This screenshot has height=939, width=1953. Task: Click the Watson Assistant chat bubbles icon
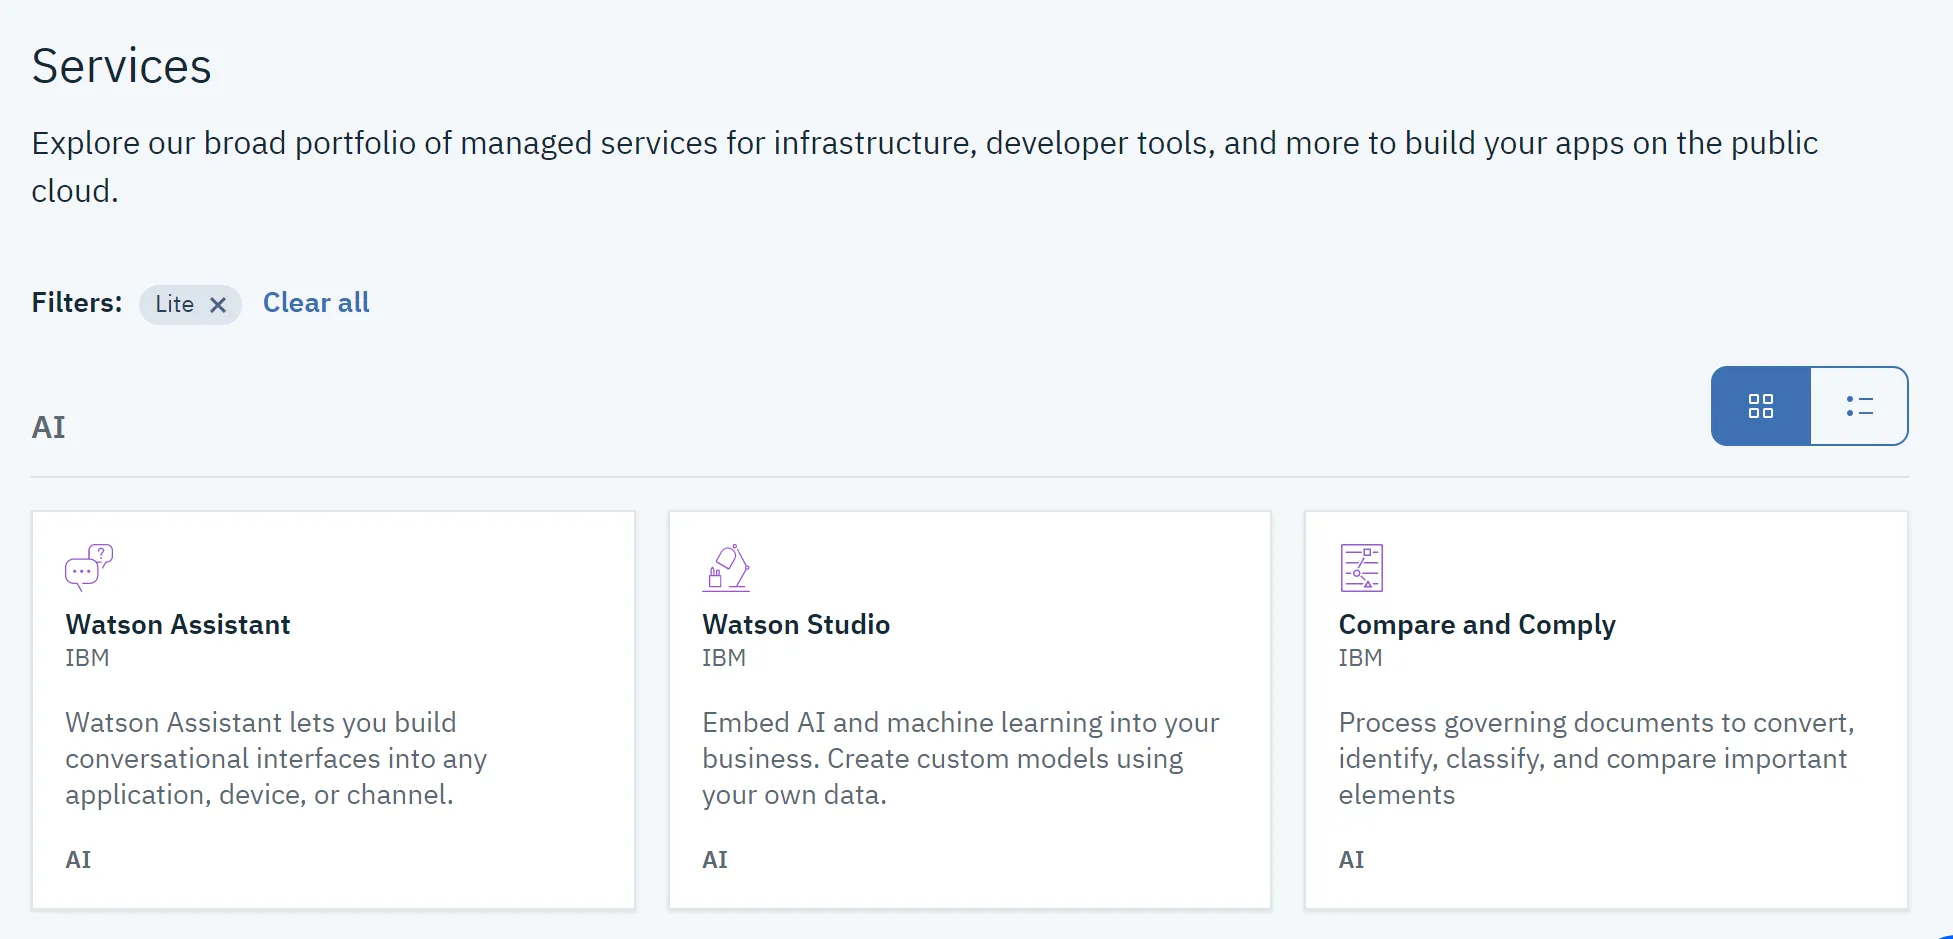pyautogui.click(x=89, y=567)
